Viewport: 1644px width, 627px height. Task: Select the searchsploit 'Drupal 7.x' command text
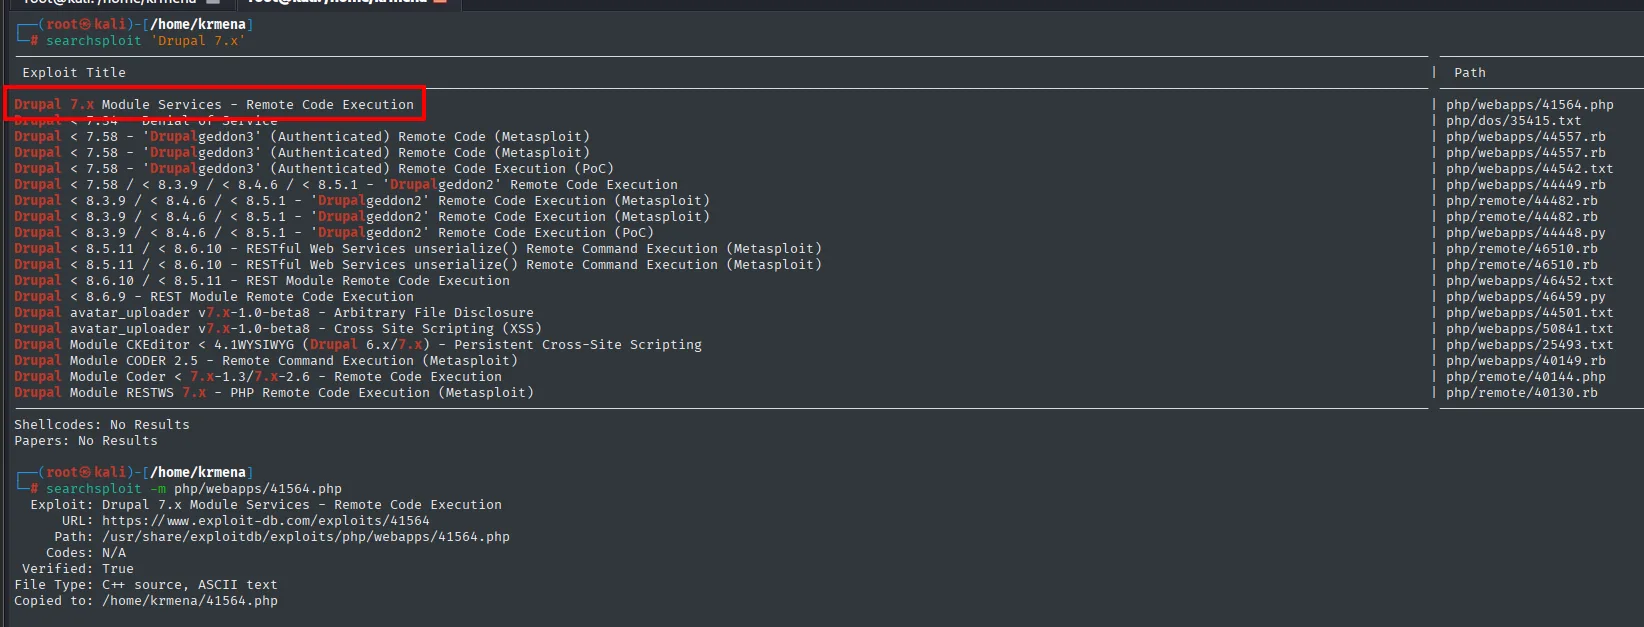(x=145, y=41)
